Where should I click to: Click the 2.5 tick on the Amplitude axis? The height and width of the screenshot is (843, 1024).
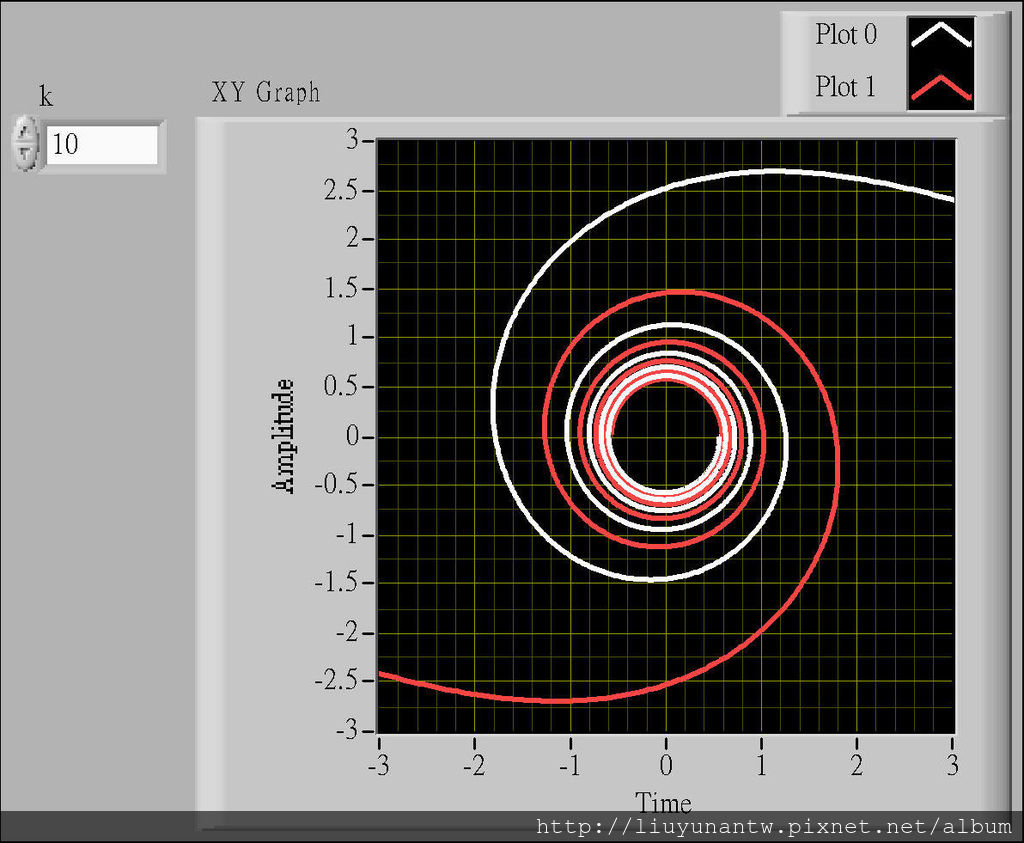tap(341, 191)
